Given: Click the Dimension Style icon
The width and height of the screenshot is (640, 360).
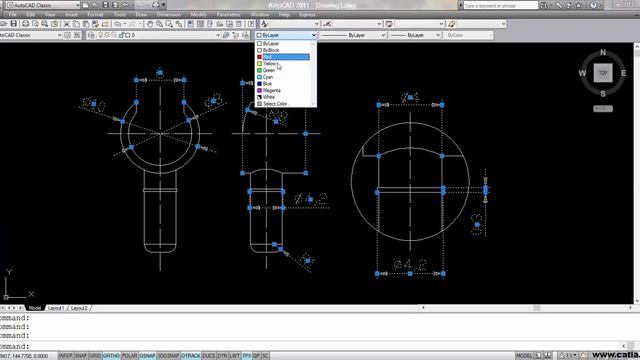Looking at the screenshot, I should (x=327, y=24).
